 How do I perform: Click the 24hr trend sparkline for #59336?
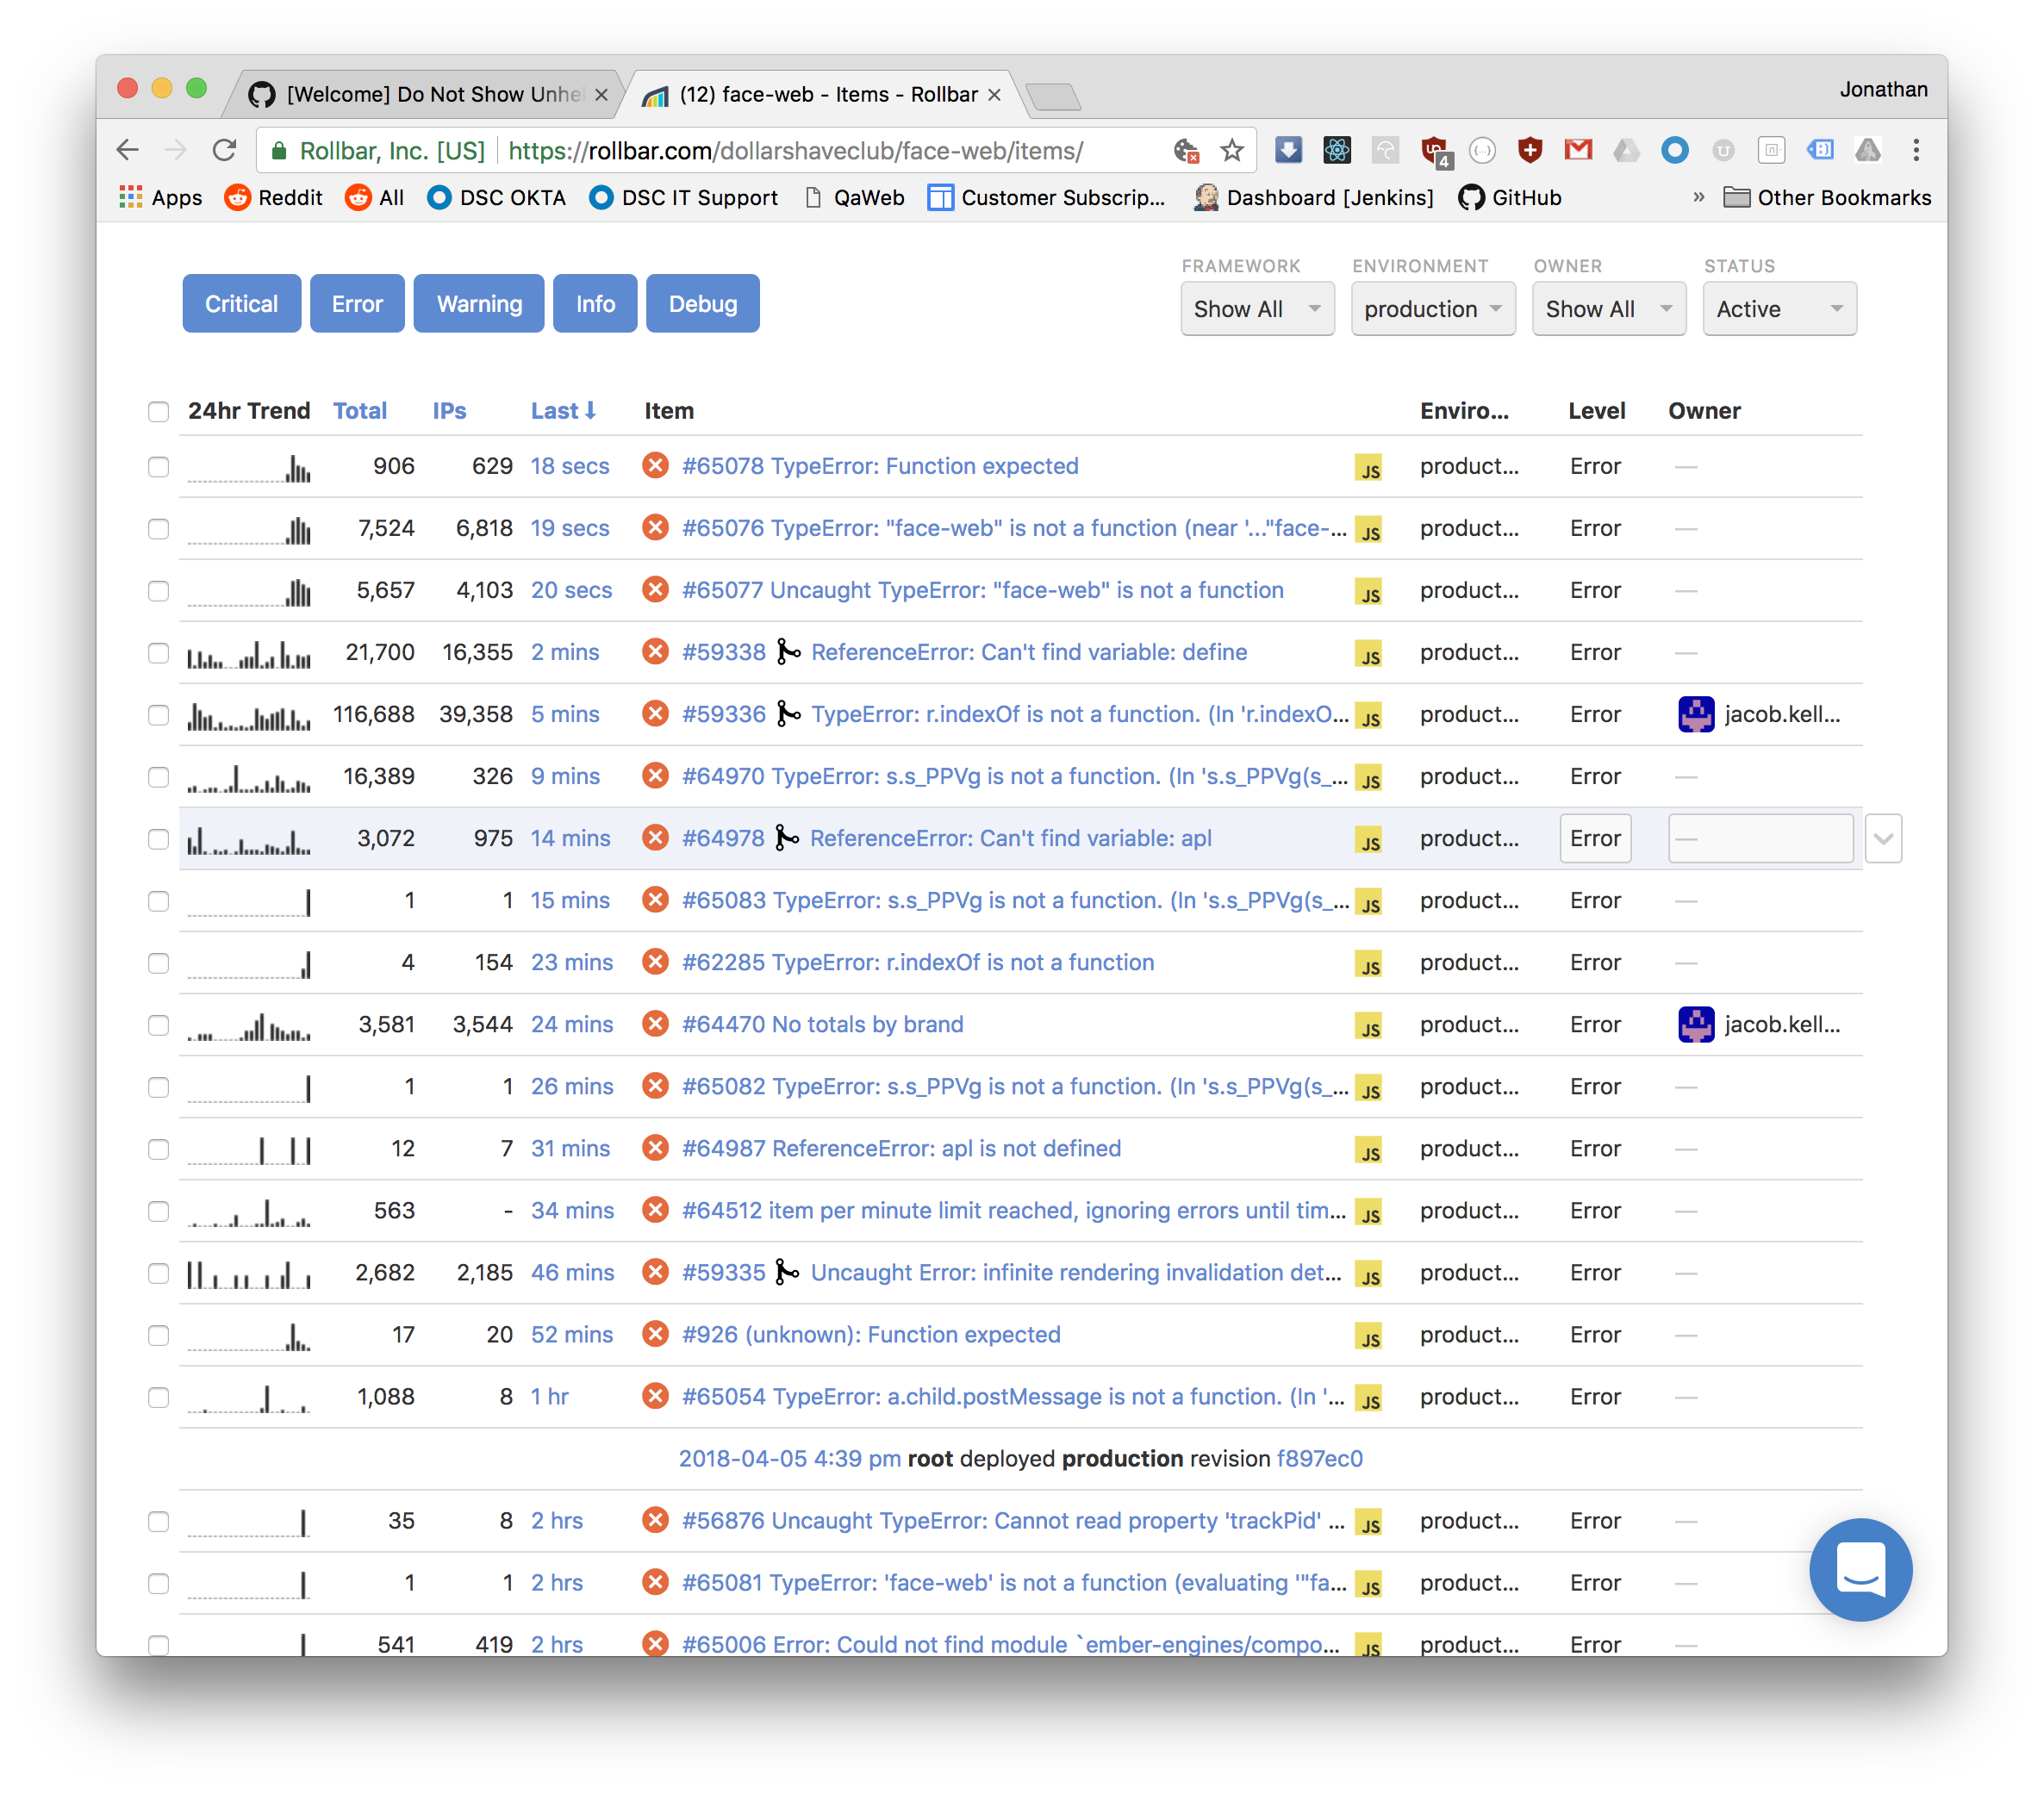[x=249, y=716]
